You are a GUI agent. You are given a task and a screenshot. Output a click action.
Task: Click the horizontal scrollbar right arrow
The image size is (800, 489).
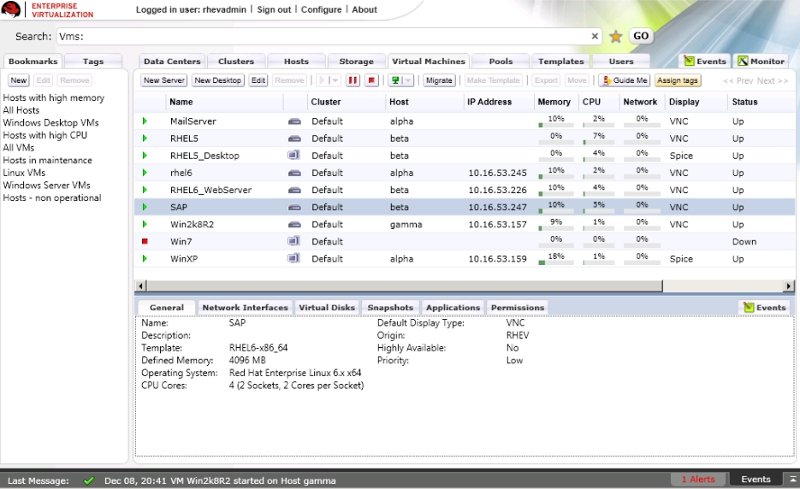pyautogui.click(x=789, y=286)
